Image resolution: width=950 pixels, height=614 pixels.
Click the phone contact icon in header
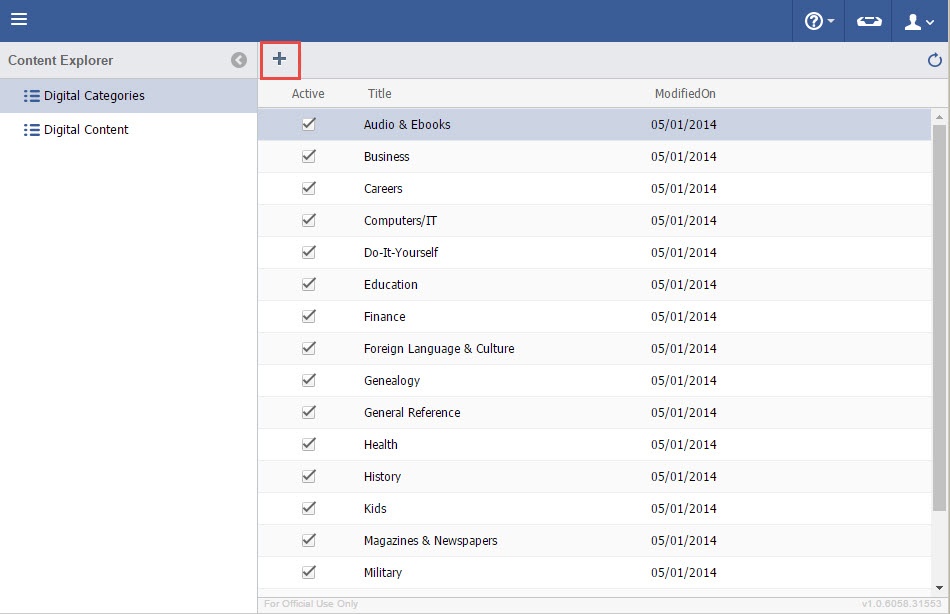pyautogui.click(x=869, y=21)
